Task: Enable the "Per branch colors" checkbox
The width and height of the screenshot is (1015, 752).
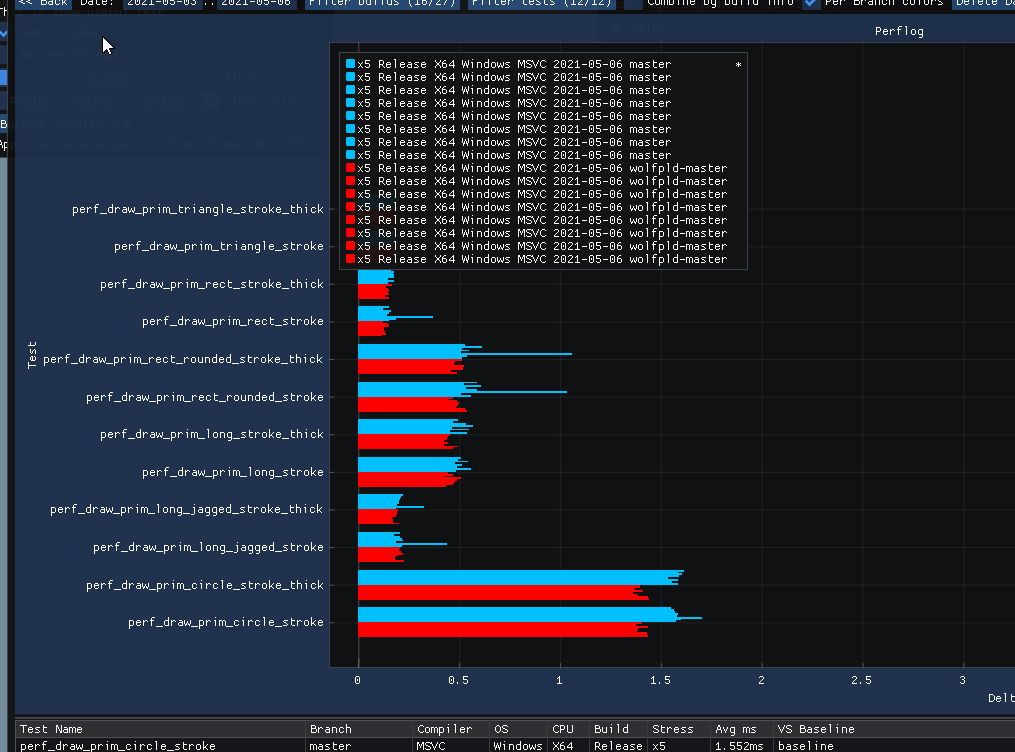Action: 808,4
